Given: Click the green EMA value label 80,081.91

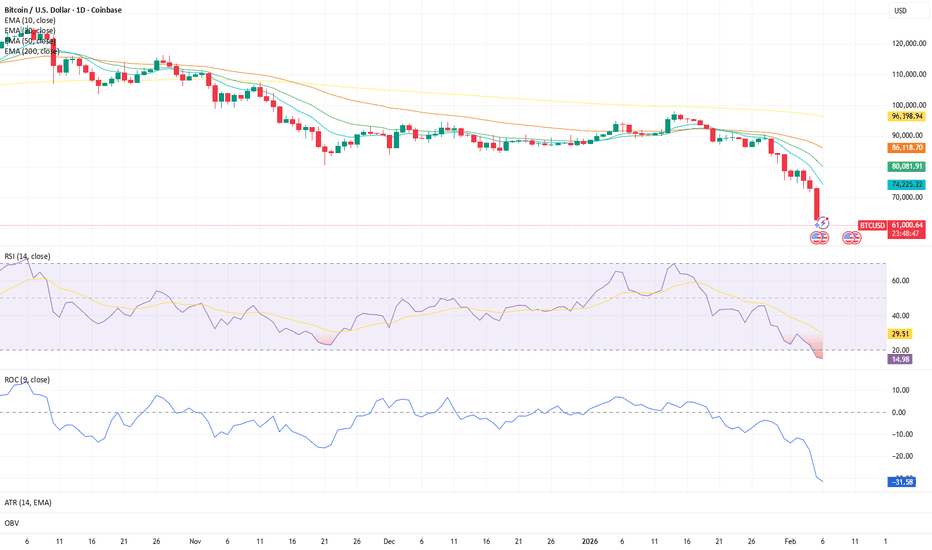Looking at the screenshot, I should [907, 166].
